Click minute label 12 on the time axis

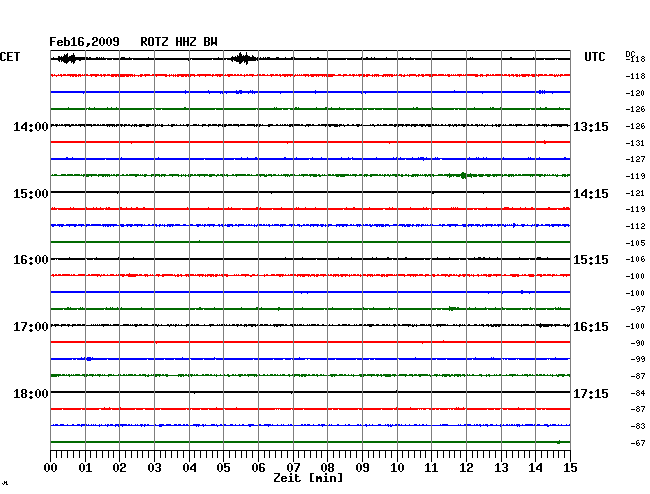click(x=466, y=467)
